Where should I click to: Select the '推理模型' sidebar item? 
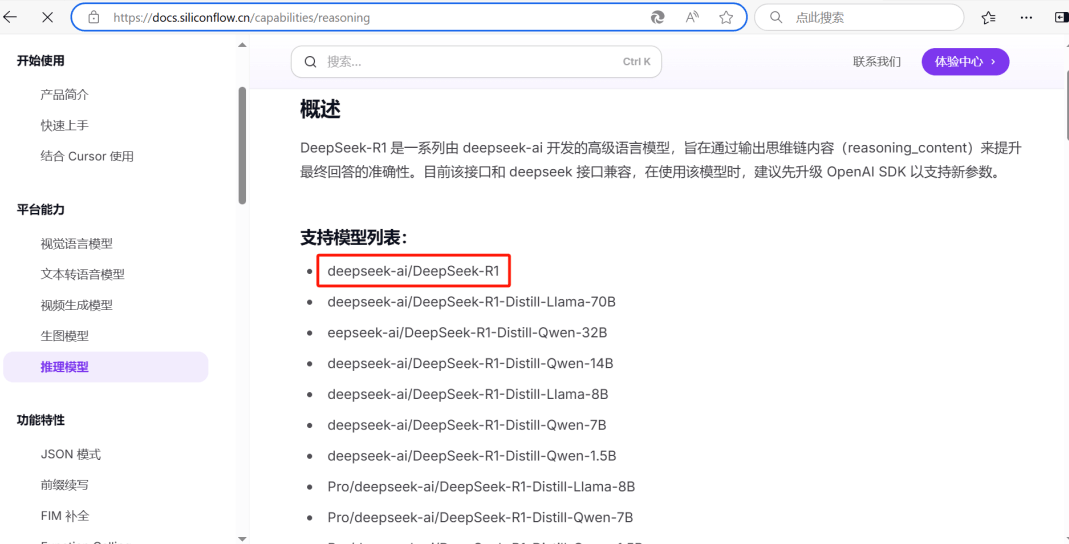pos(106,367)
